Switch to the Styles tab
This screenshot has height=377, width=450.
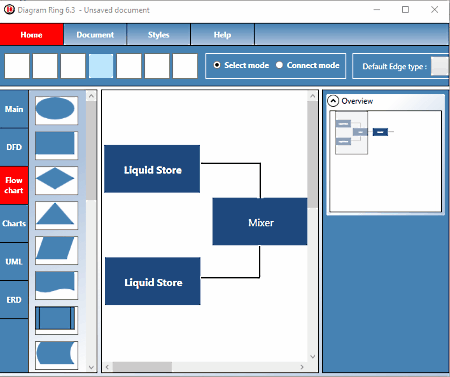point(159,35)
